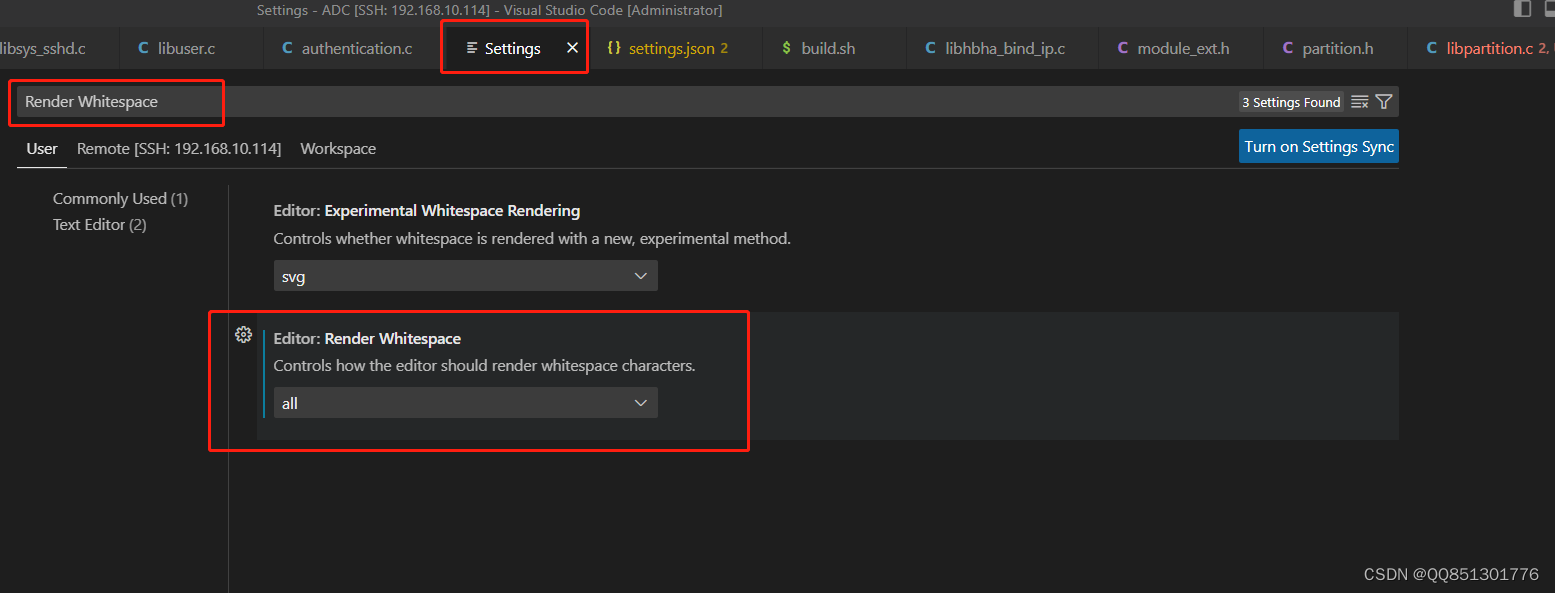Viewport: 1555px width, 593px height.
Task: Clear the settings search input using the icon
Action: 1359,101
